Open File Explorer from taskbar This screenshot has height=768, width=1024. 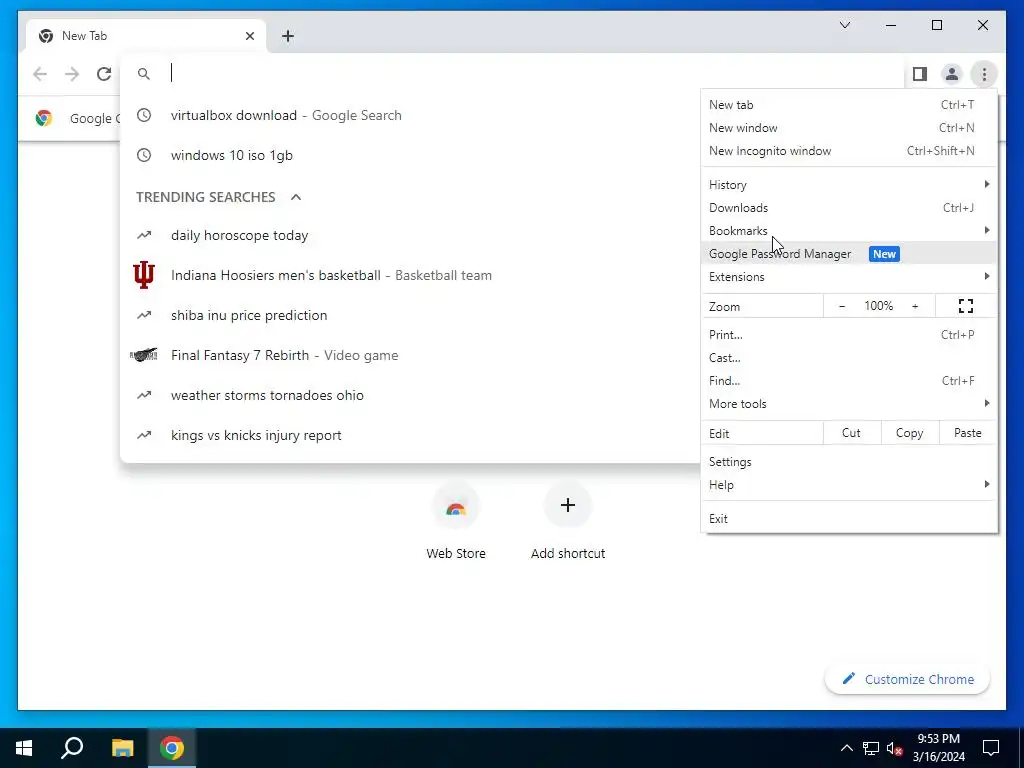pyautogui.click(x=122, y=748)
